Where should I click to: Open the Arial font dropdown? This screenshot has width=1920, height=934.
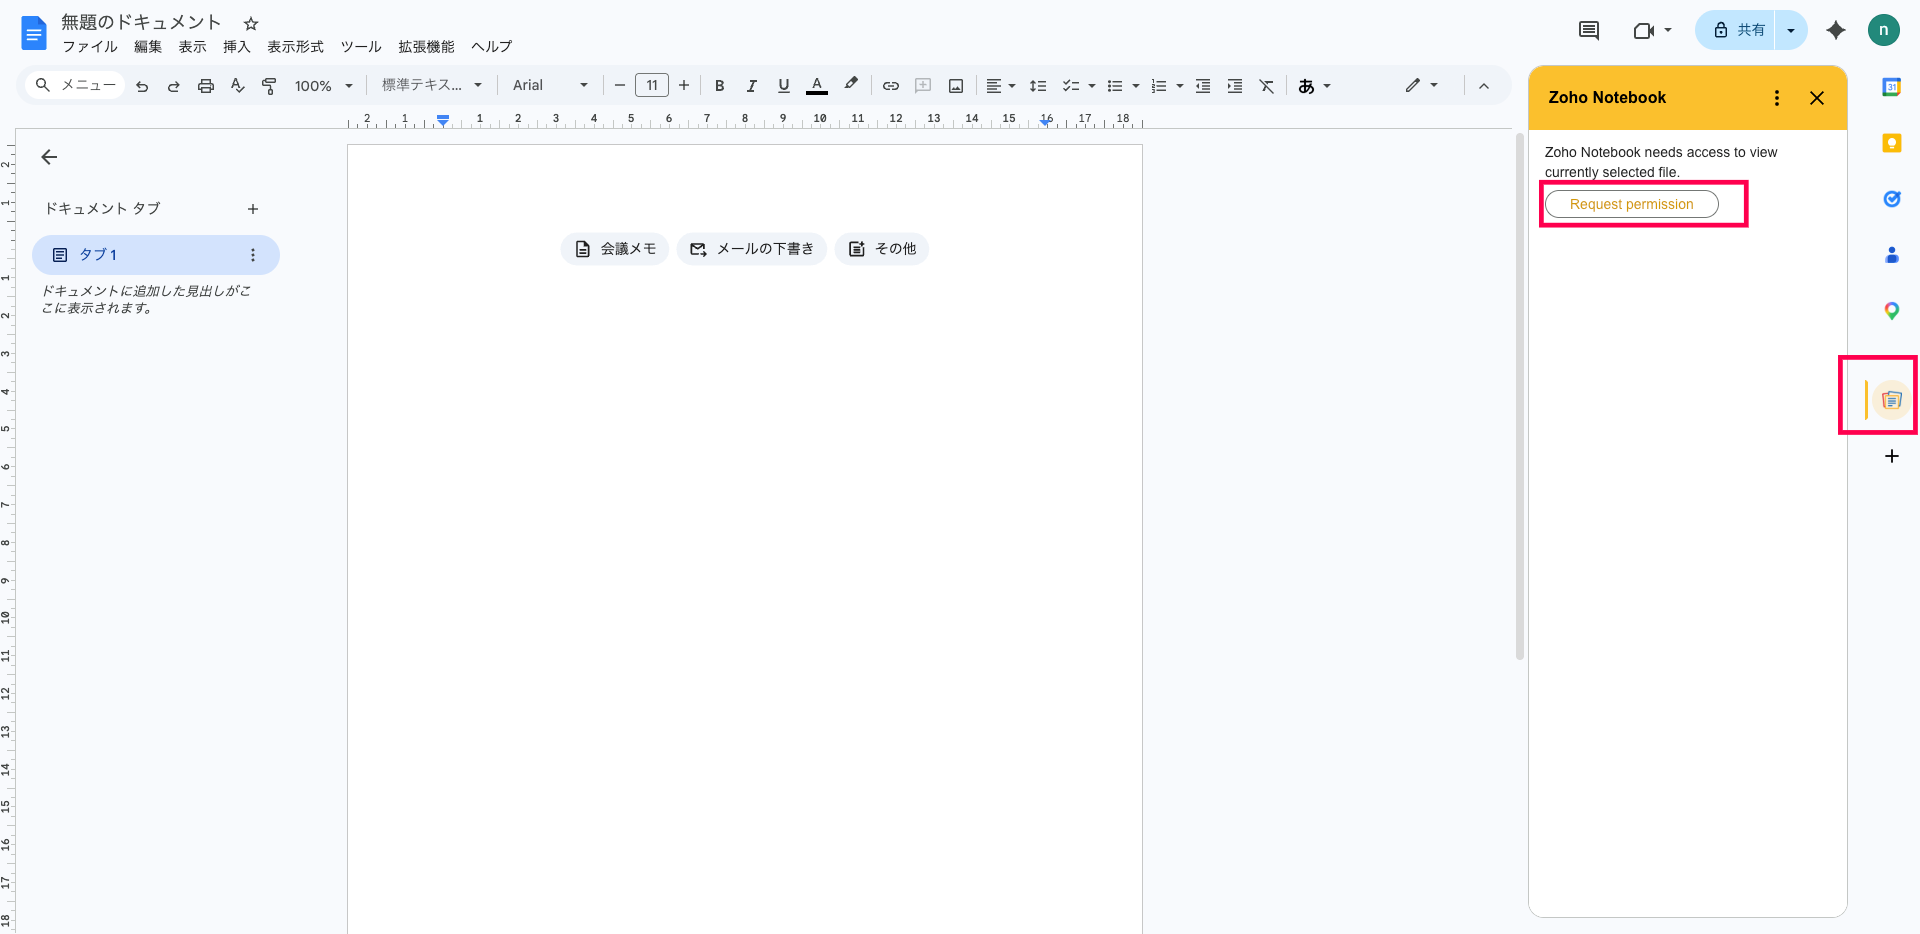549,86
